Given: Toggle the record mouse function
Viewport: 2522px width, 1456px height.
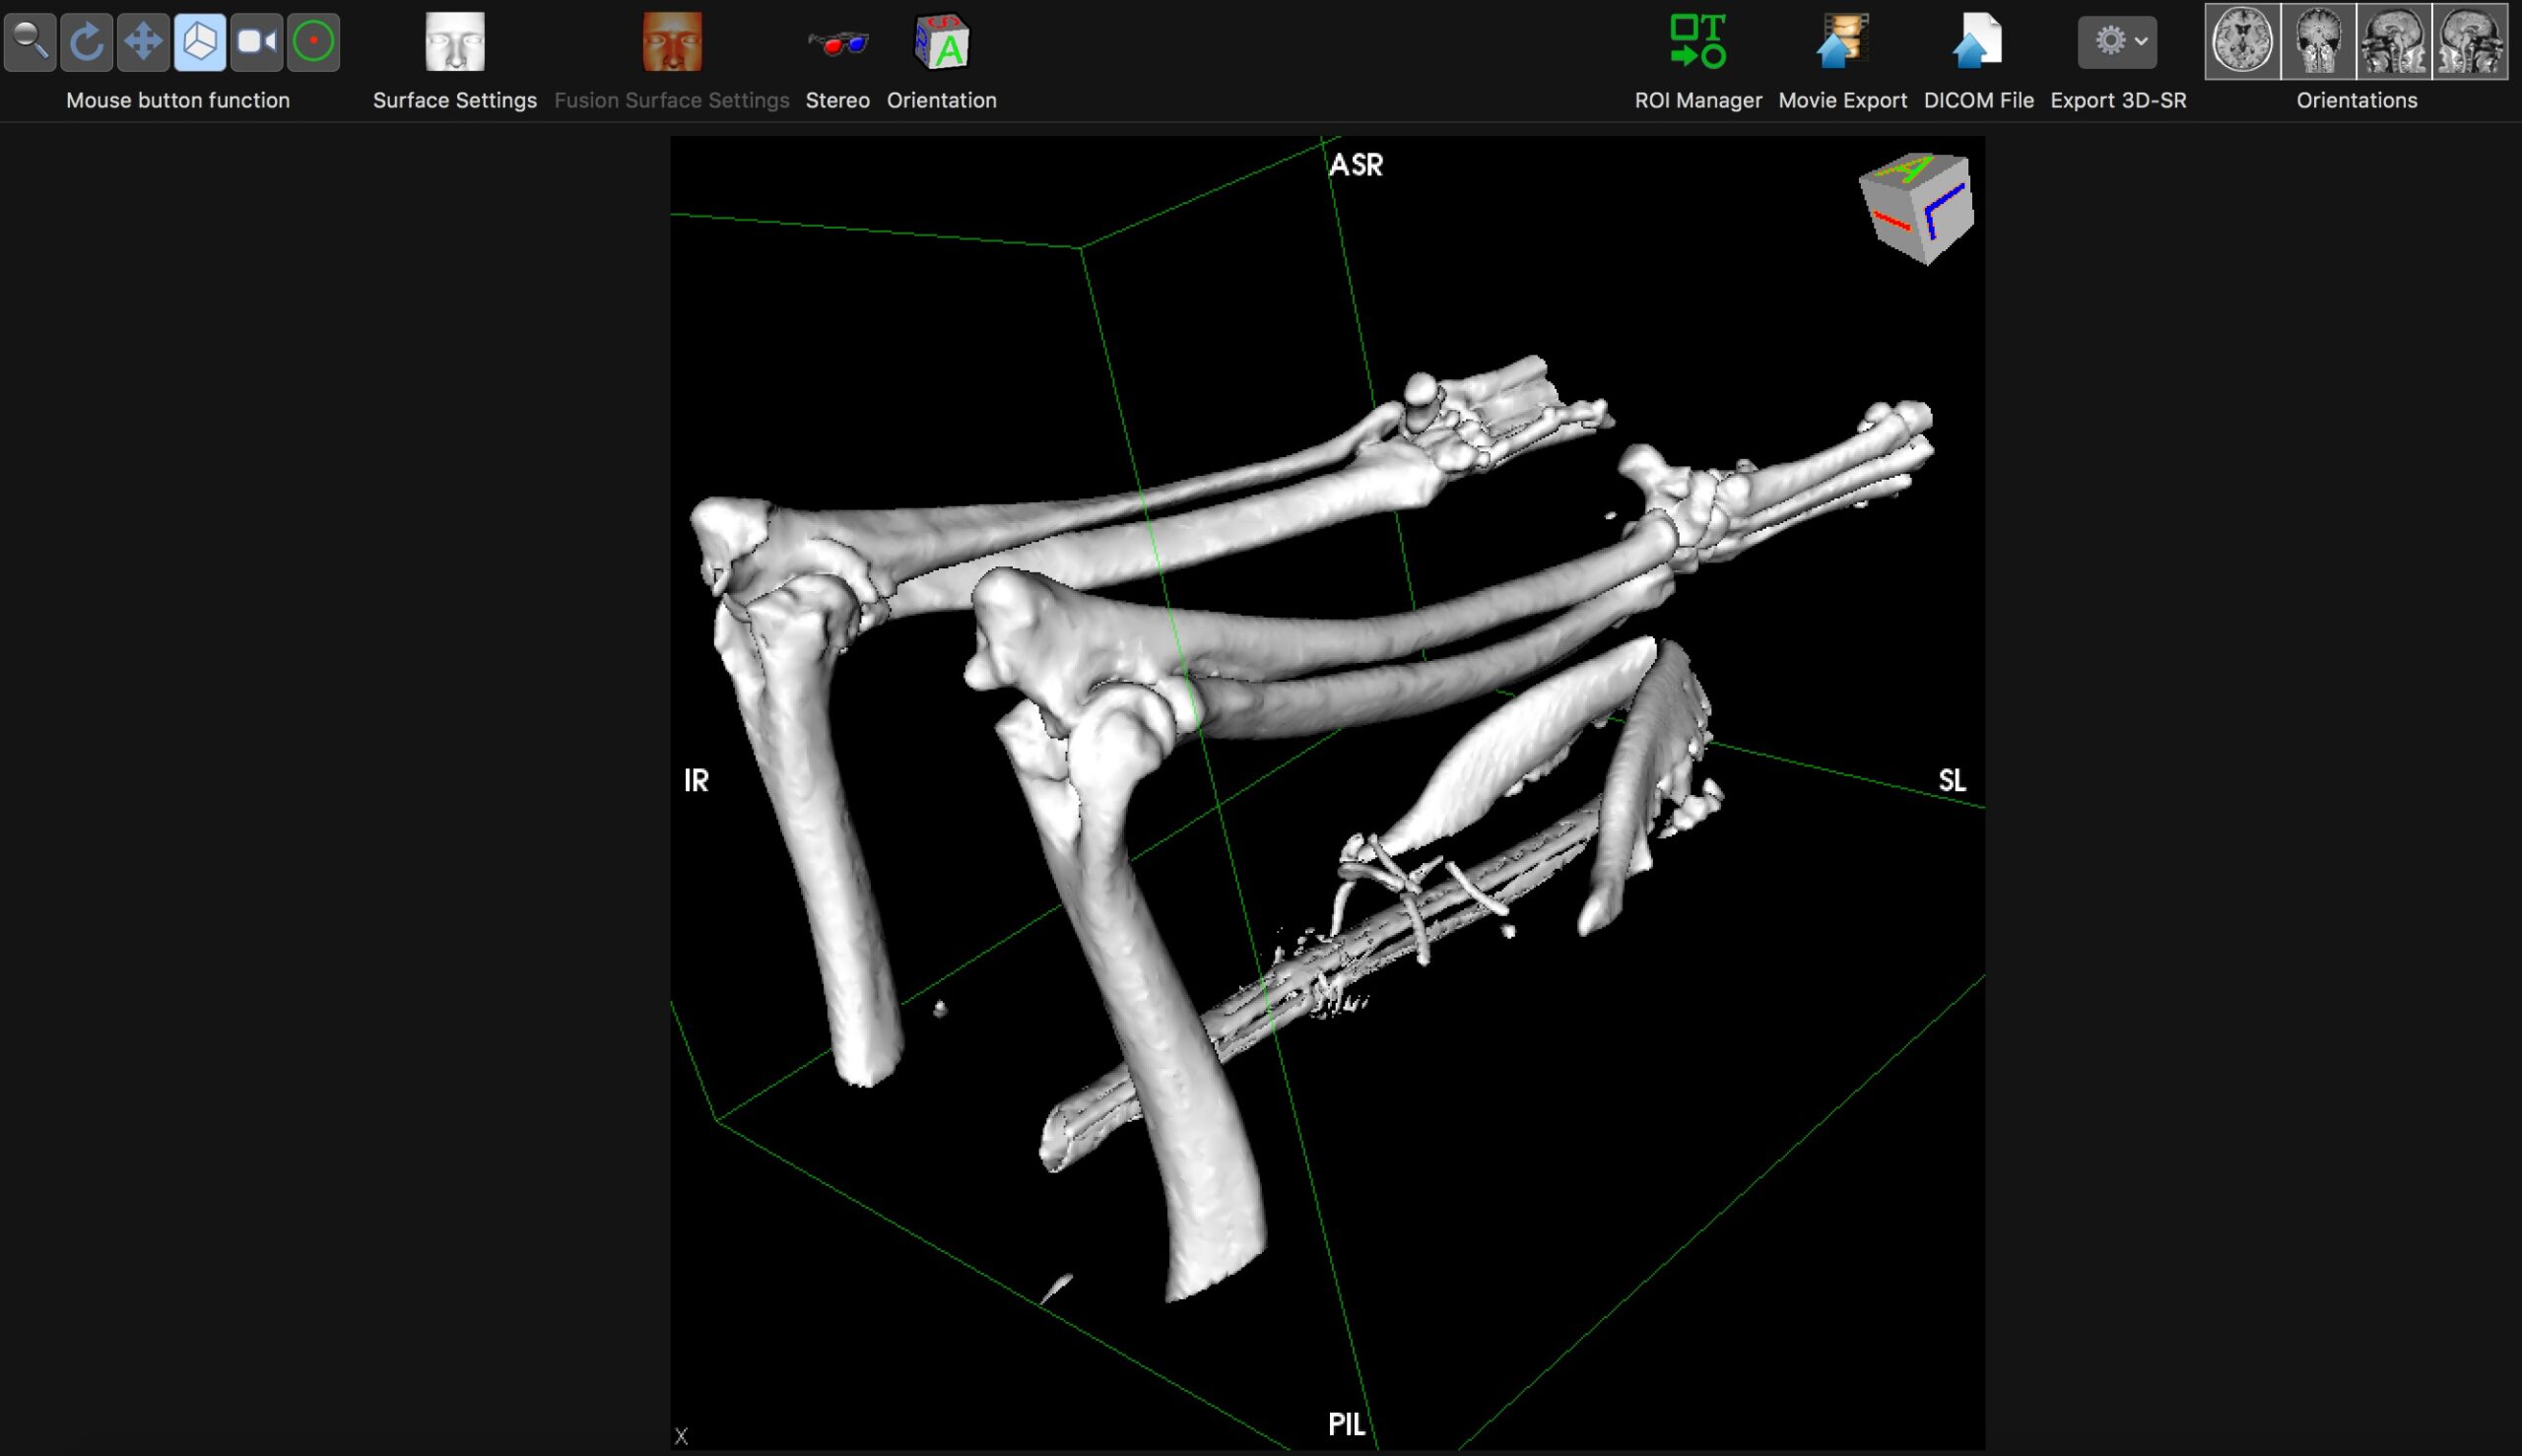Looking at the screenshot, I should coord(312,40).
